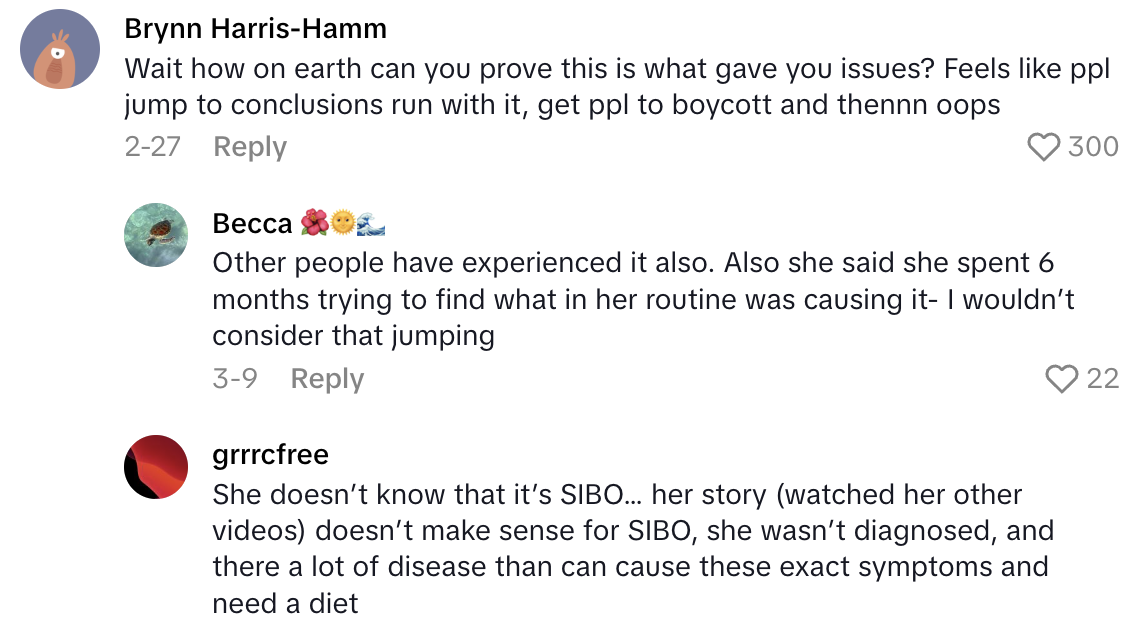This screenshot has width=1144, height=630.
Task: Click the hibiscus emoji beside Becca's name
Action: coord(314,224)
